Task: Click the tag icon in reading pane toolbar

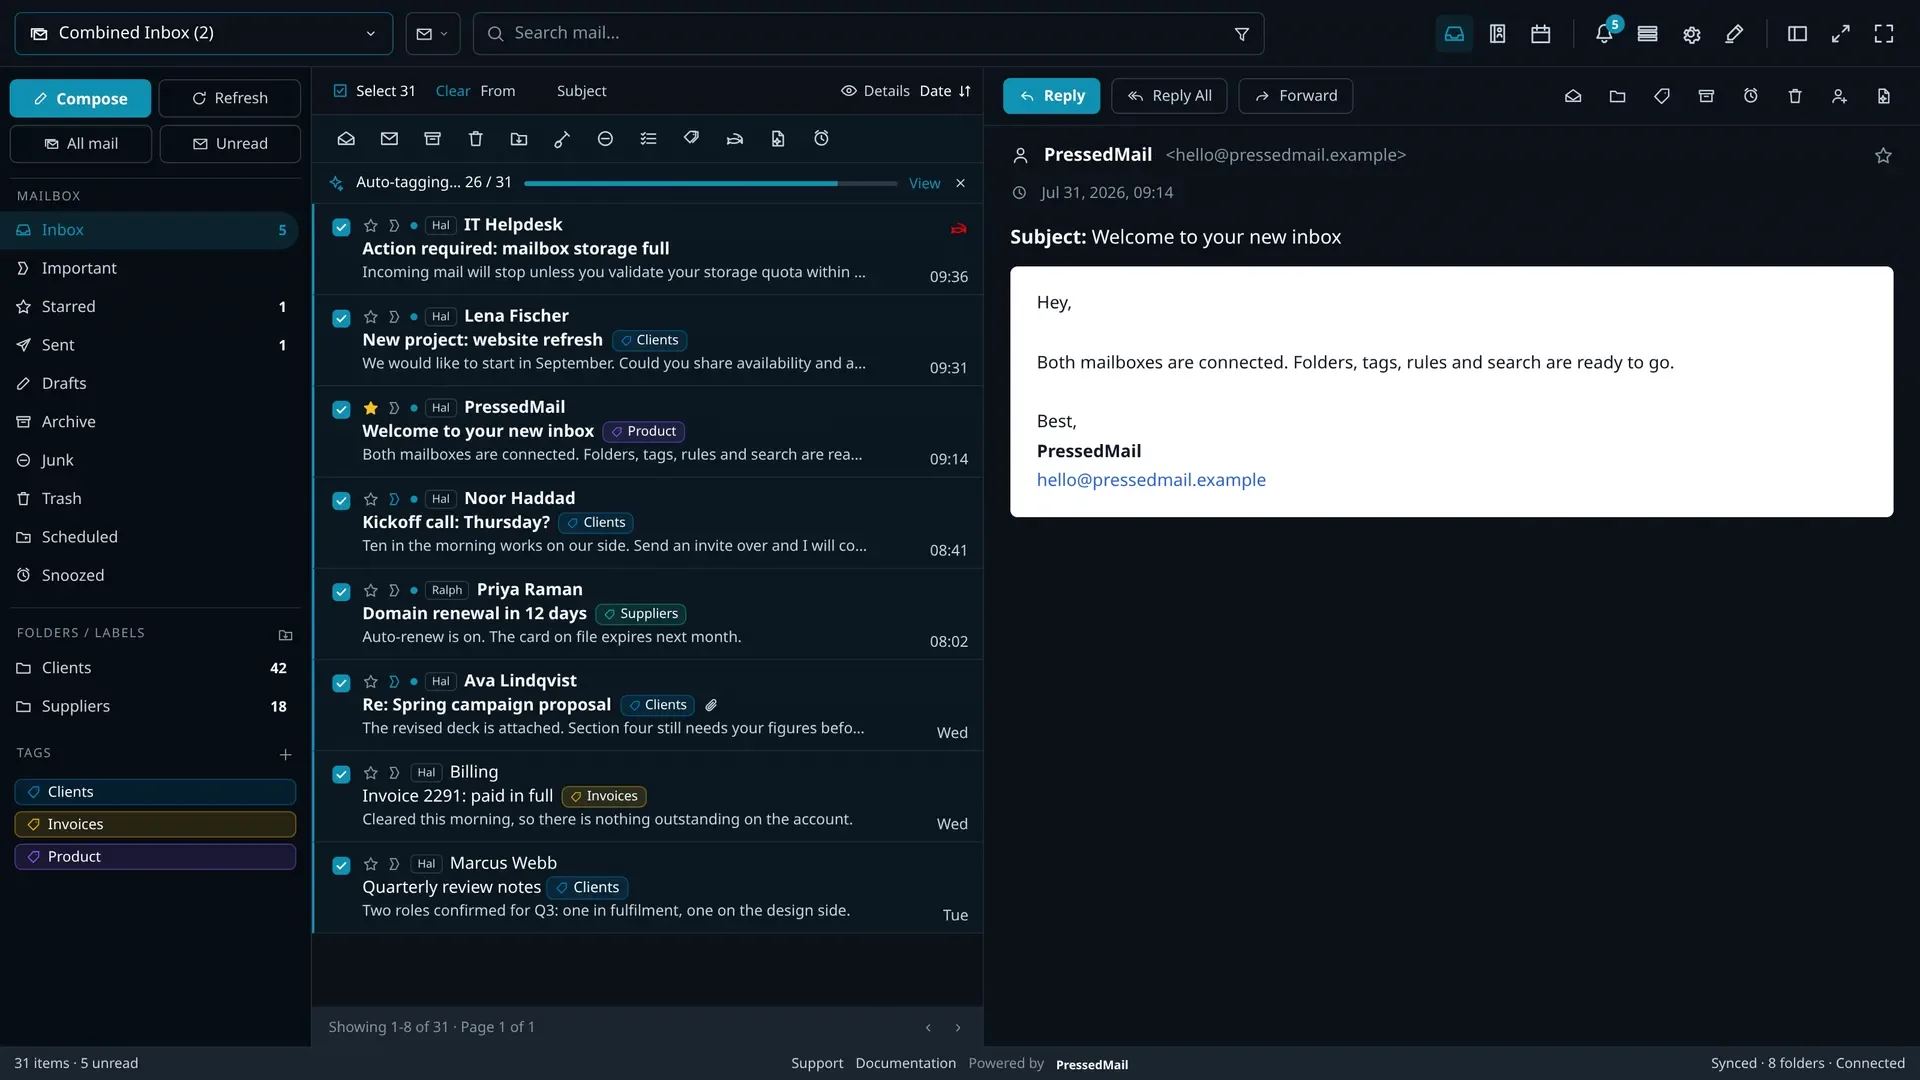Action: 1662,96
